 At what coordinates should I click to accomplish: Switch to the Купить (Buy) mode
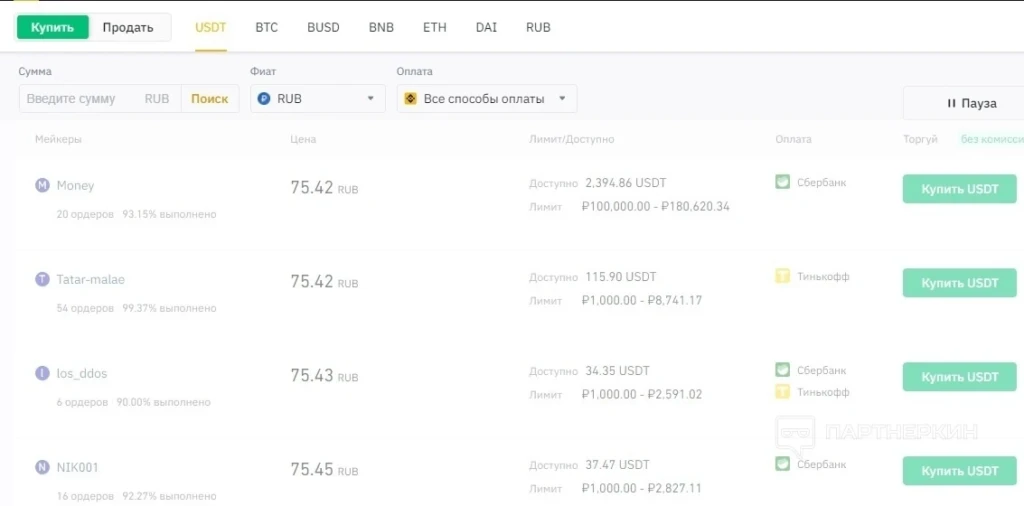click(53, 27)
